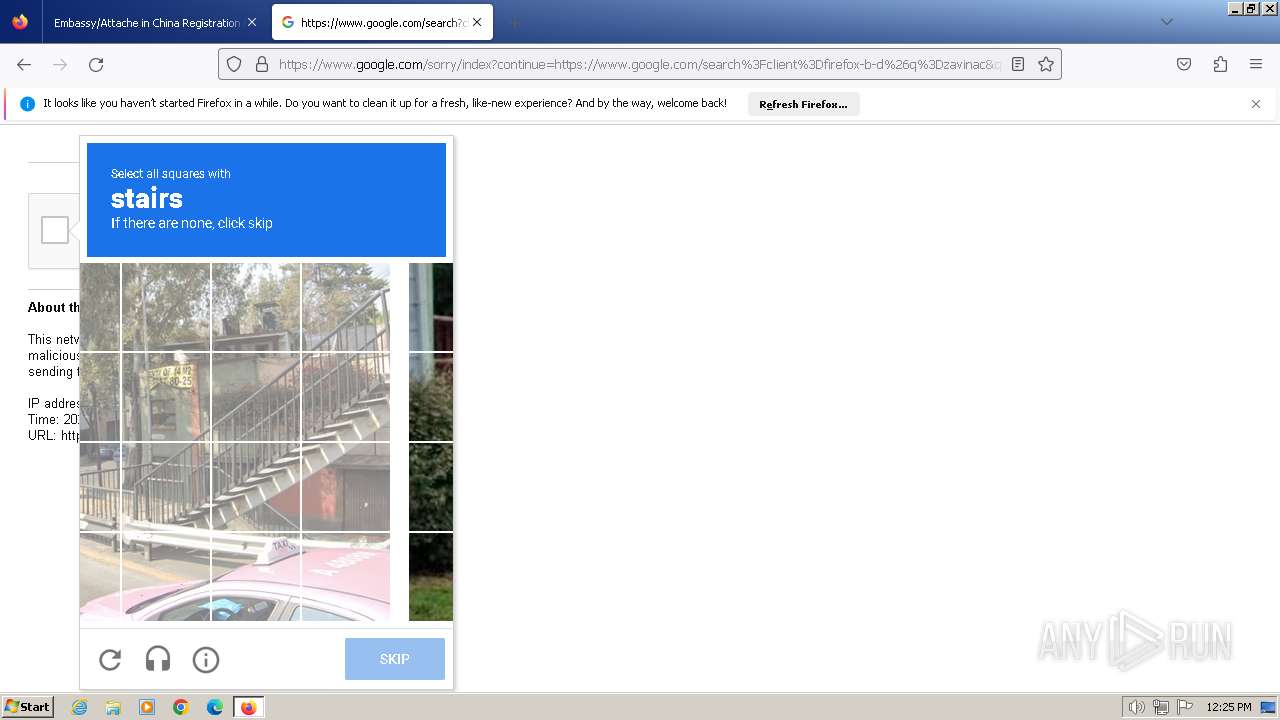Viewport: 1280px width, 720px height.
Task: Launch Google Chrome from taskbar
Action: click(x=181, y=707)
